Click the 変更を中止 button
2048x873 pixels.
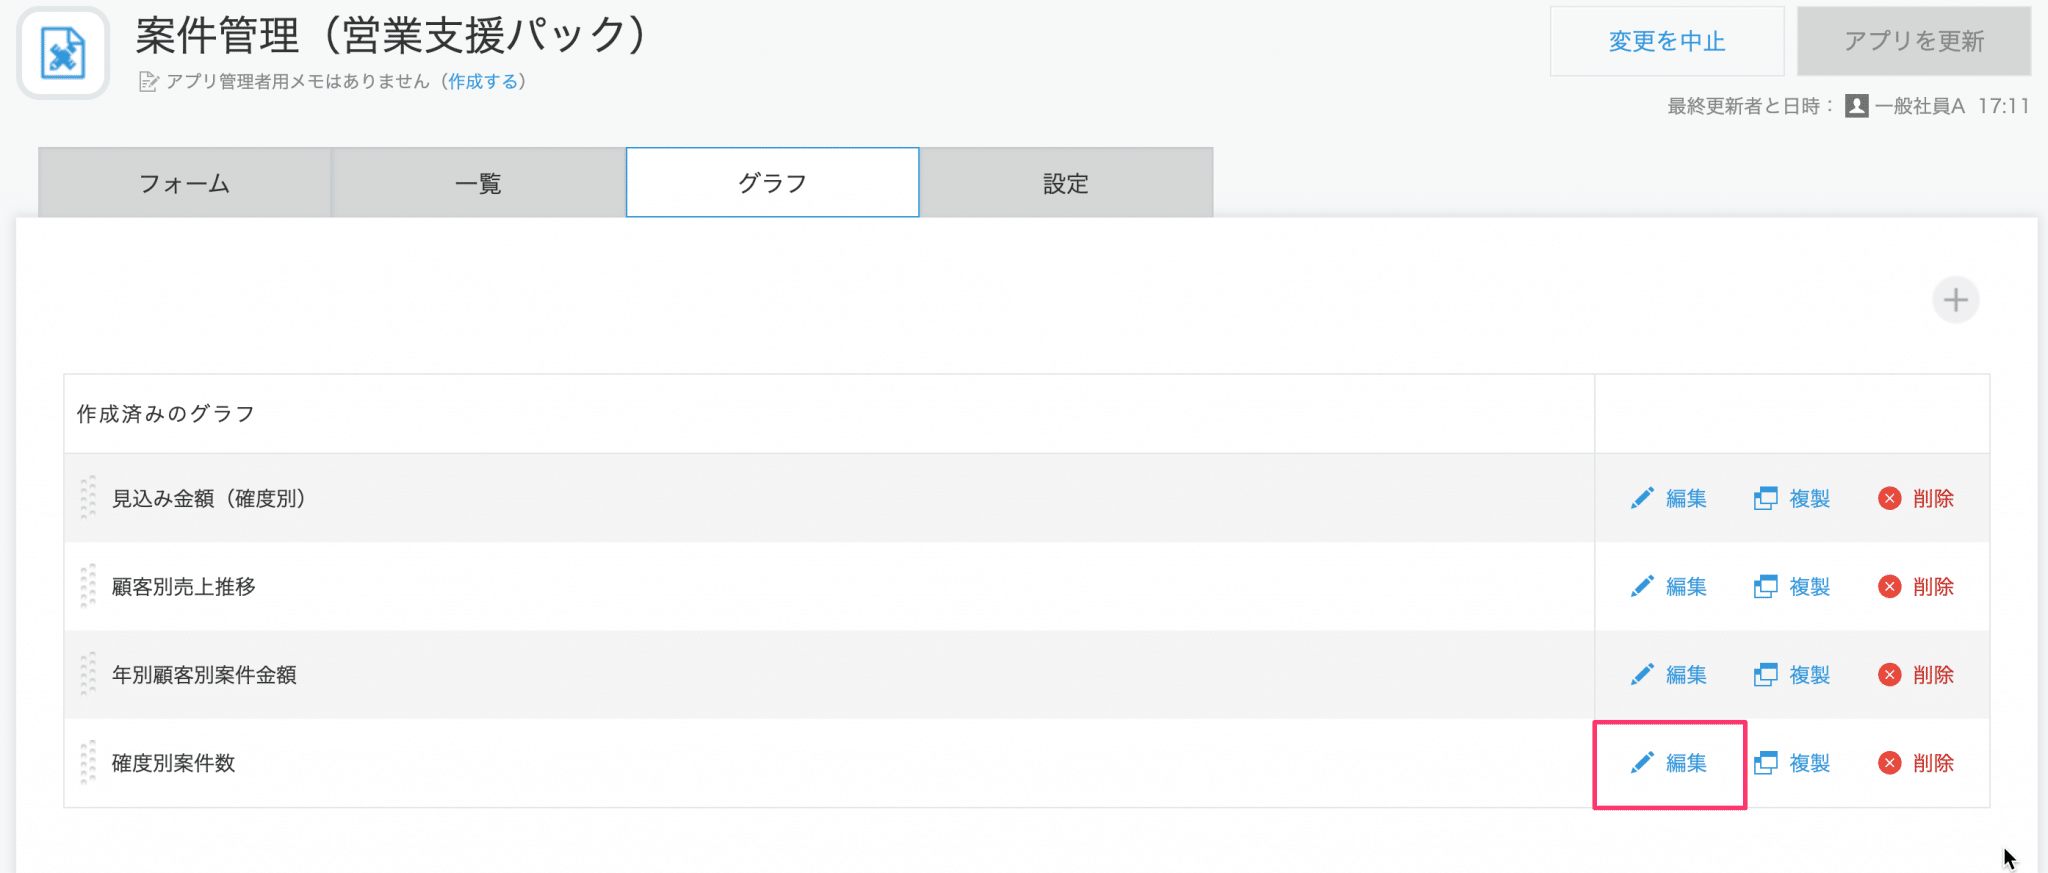[x=1667, y=41]
